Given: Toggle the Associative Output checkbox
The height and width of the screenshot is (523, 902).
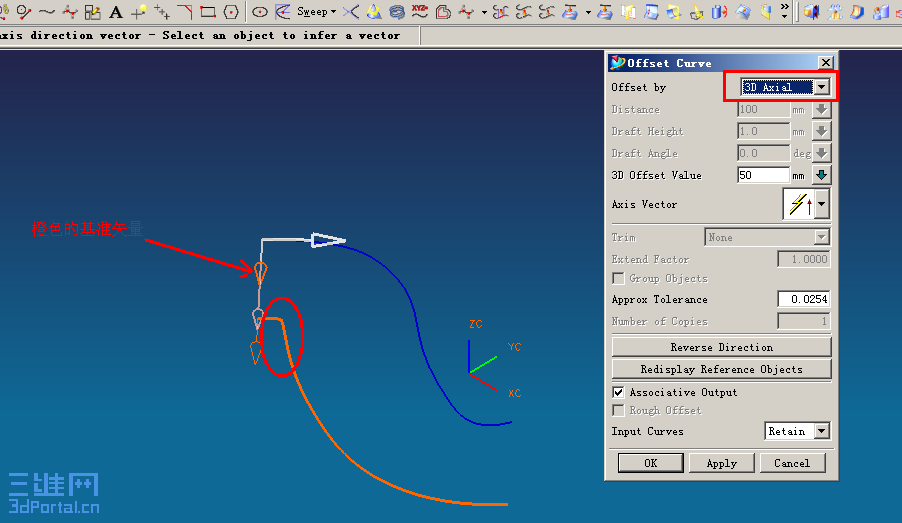Looking at the screenshot, I should coord(618,392).
